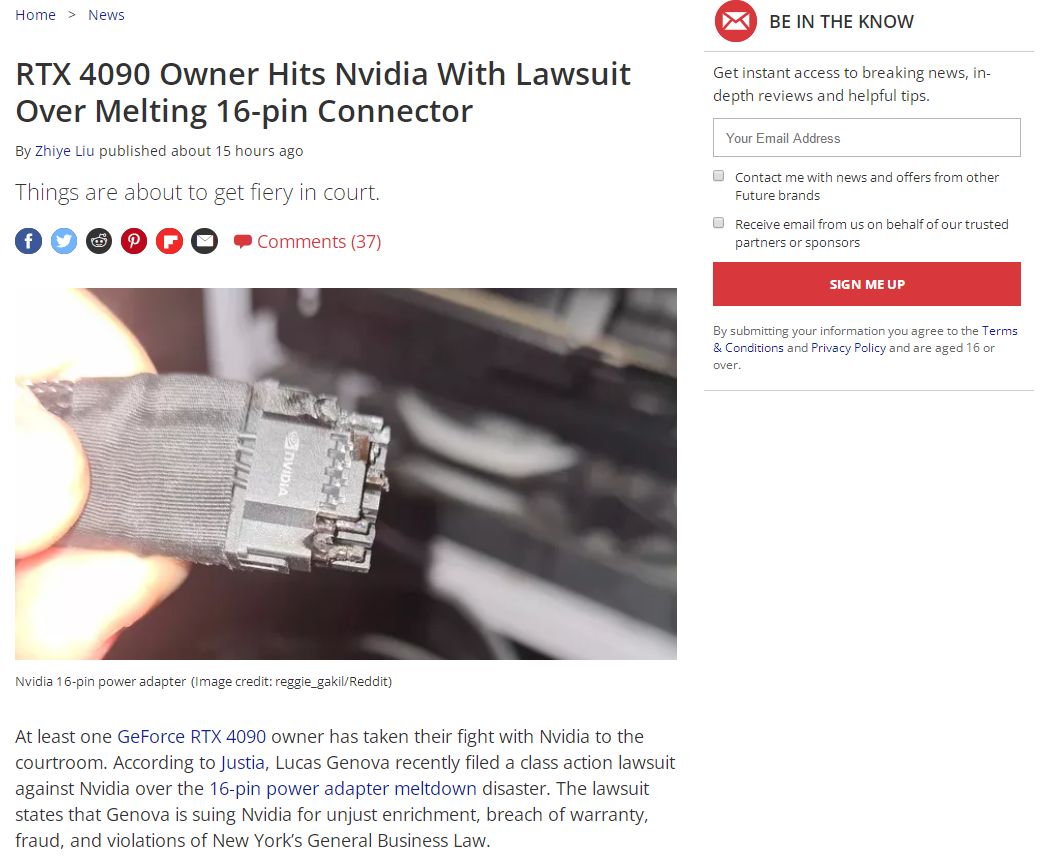The image size is (1040, 856).
Task: Open the comments speech bubble icon
Action: [x=243, y=241]
